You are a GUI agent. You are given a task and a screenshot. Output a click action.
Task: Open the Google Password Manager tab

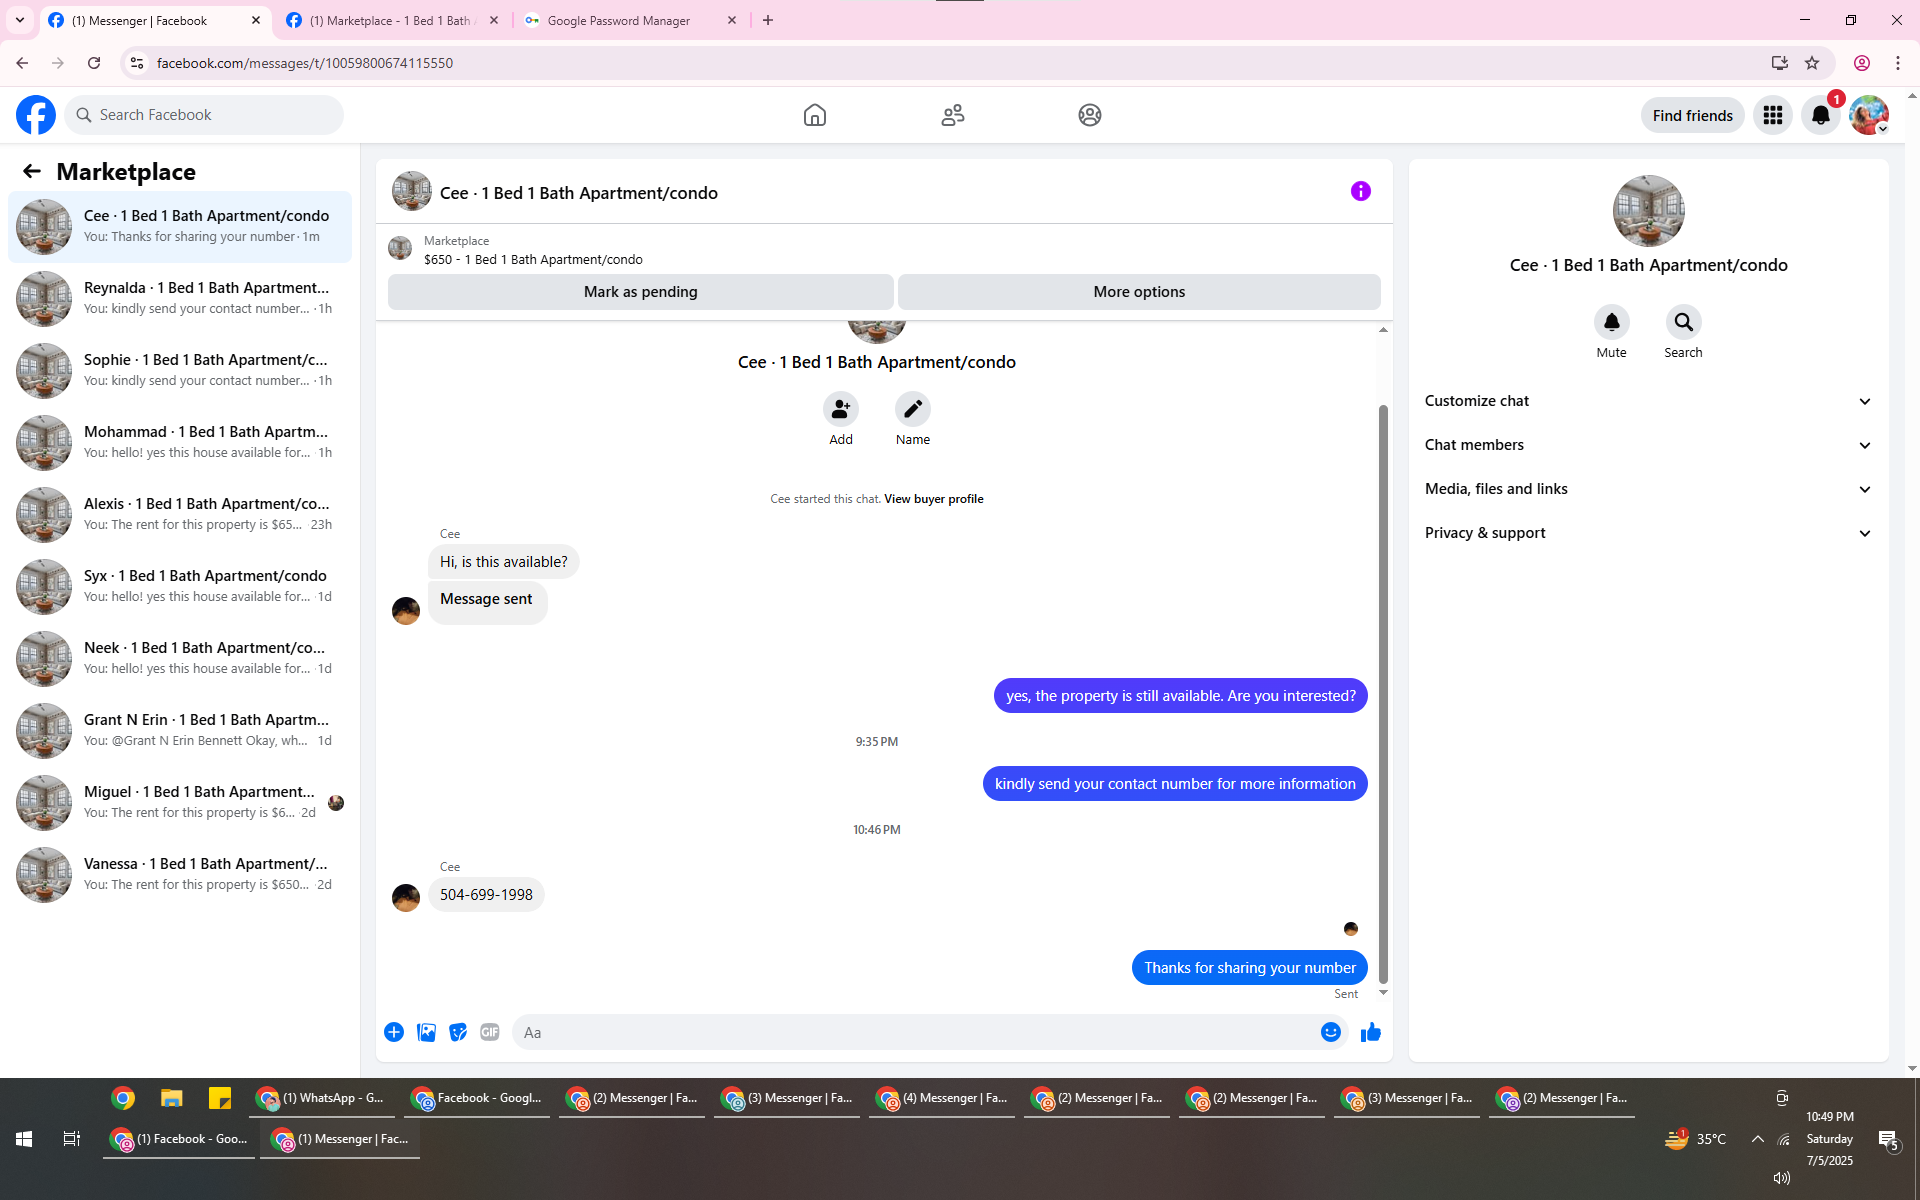pyautogui.click(x=618, y=20)
